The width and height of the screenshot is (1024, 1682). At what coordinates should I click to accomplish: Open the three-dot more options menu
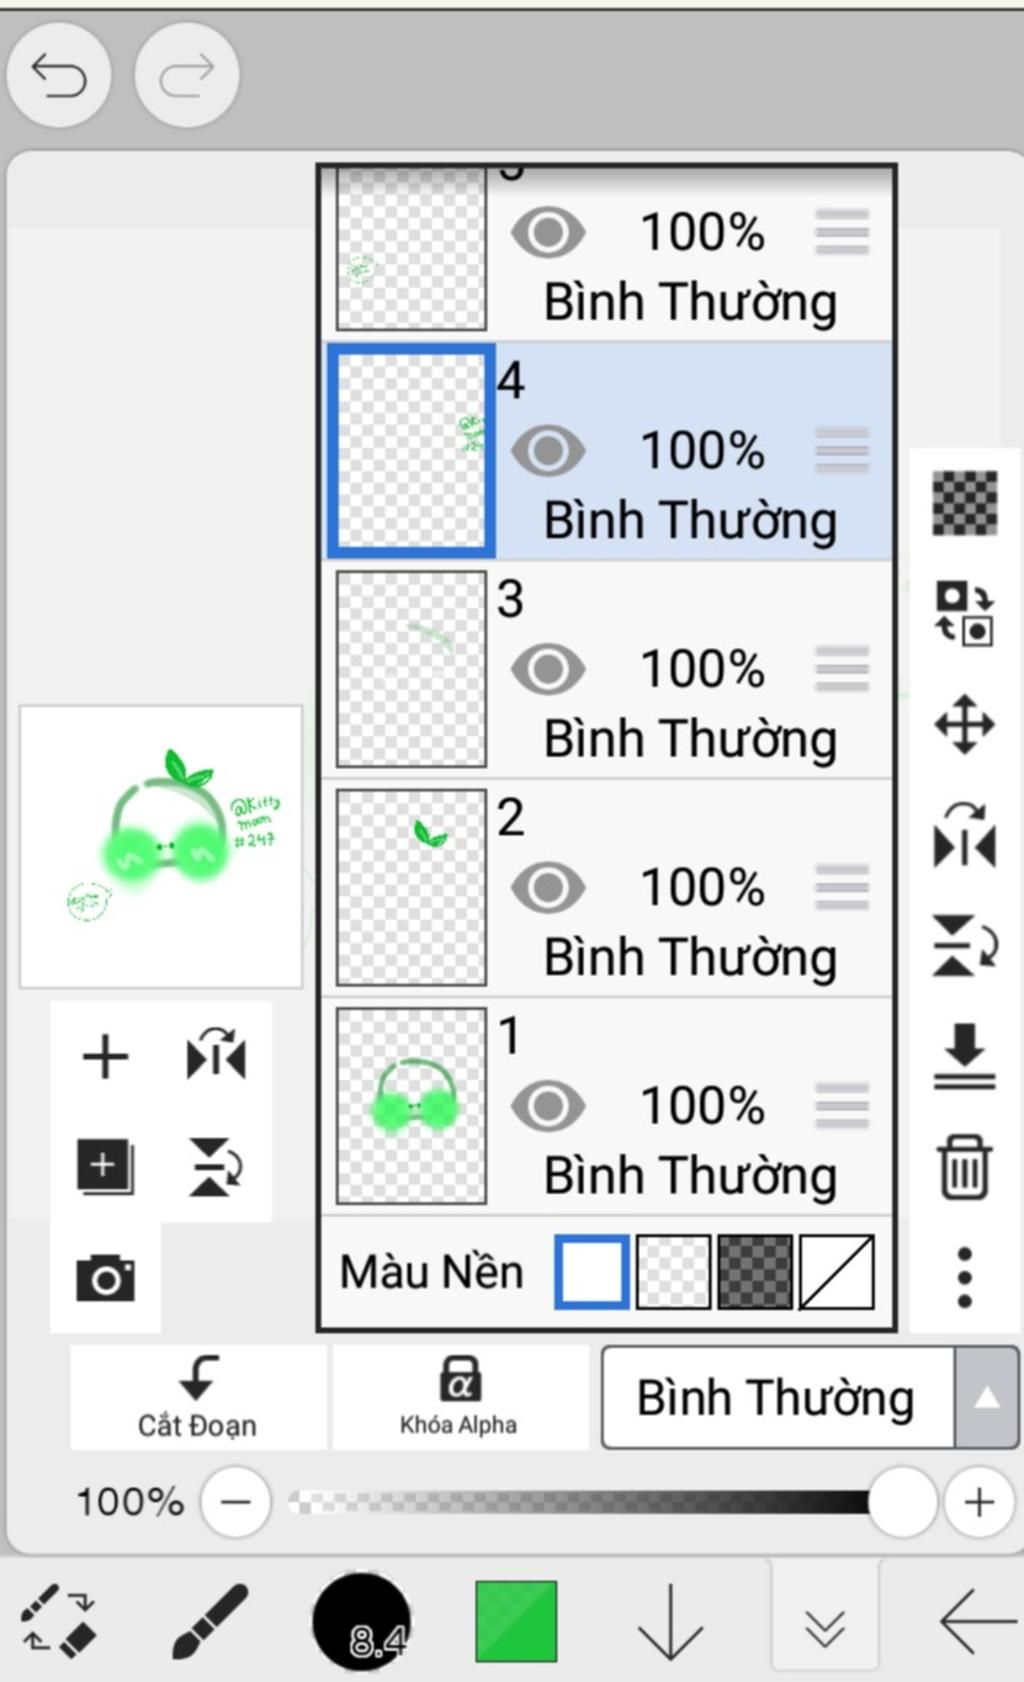pyautogui.click(x=964, y=1277)
